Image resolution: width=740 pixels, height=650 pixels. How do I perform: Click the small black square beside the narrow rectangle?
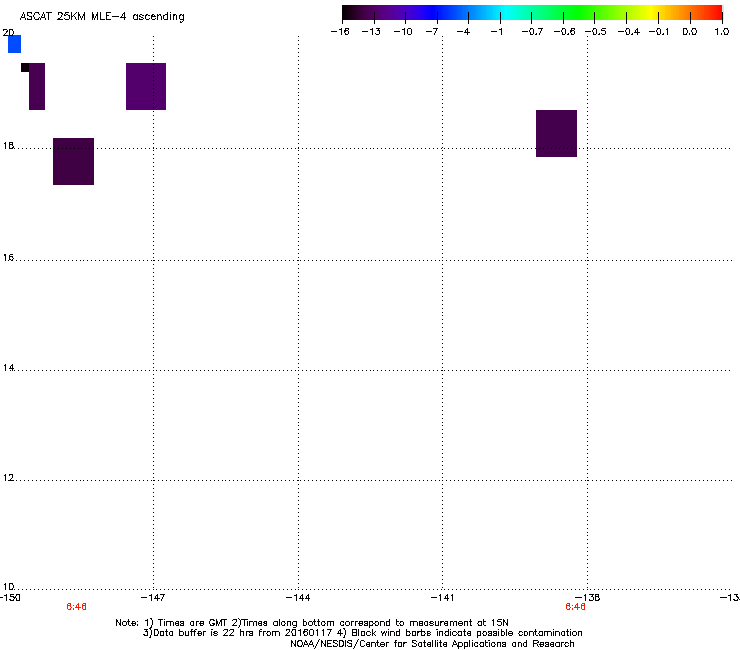25,68
